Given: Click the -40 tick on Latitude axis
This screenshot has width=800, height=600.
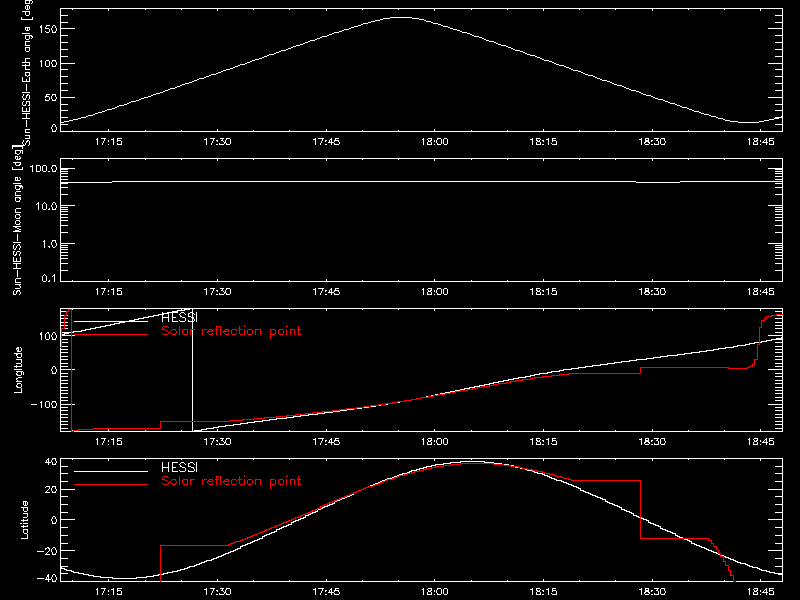Looking at the screenshot, I should [47, 579].
